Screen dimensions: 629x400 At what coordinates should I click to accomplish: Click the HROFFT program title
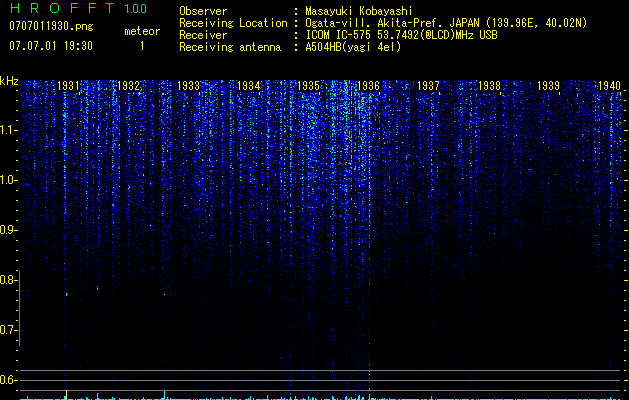(x=63, y=8)
